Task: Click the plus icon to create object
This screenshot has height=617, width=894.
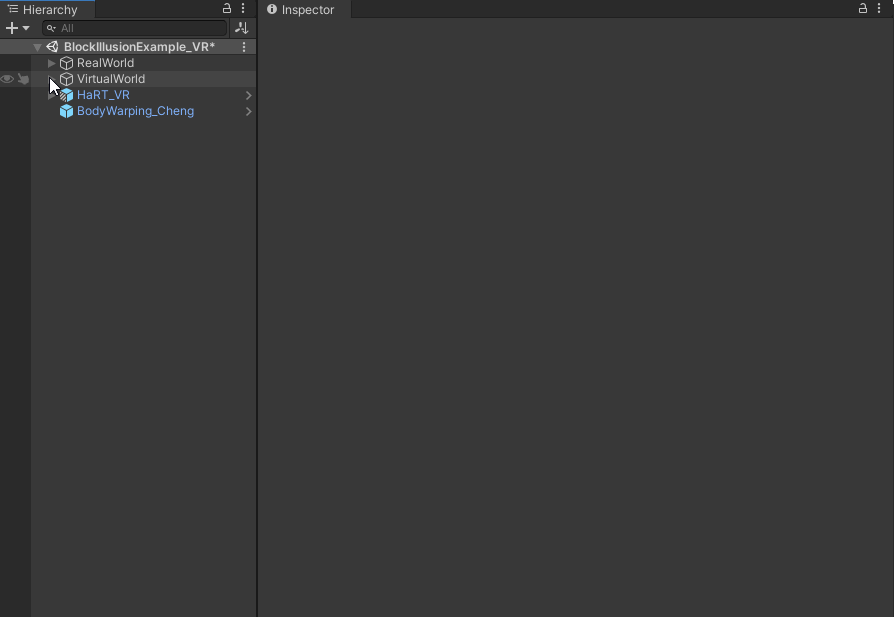Action: pos(12,28)
